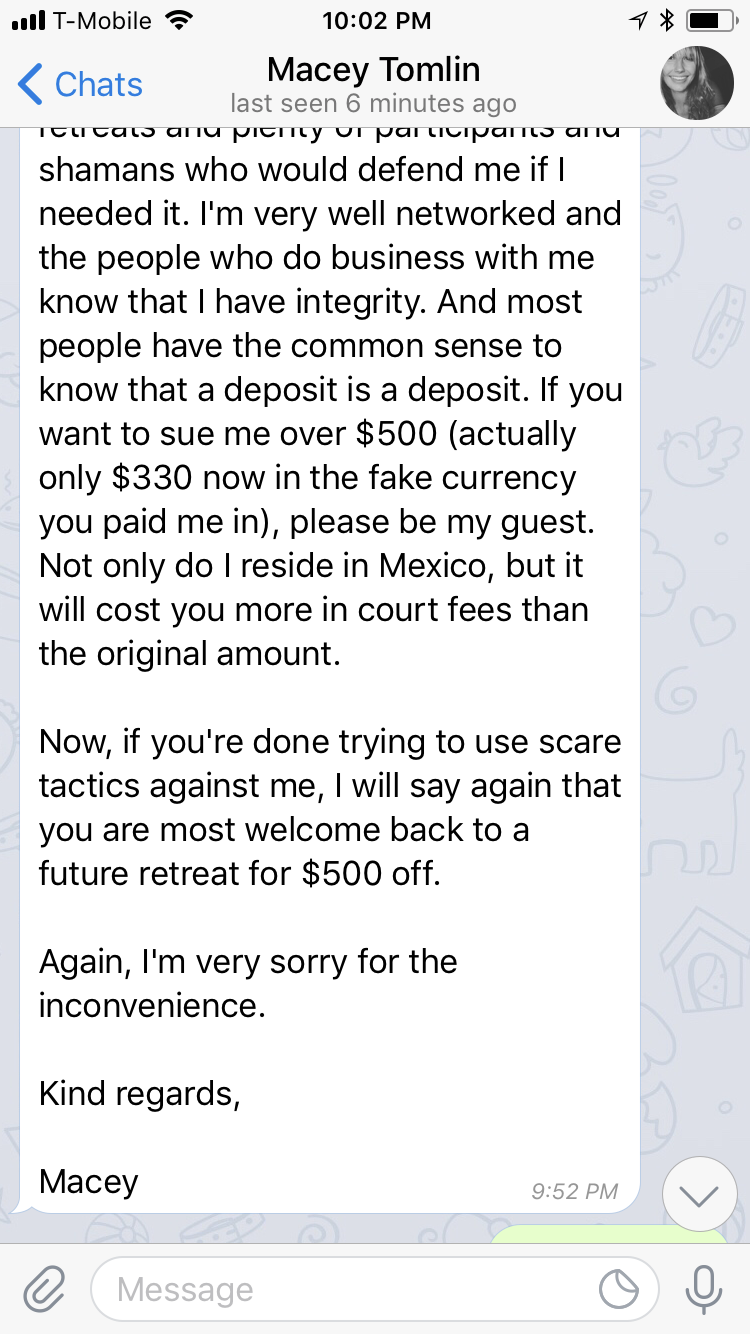
Task: Tap the cellular signal bars
Action: point(31,20)
